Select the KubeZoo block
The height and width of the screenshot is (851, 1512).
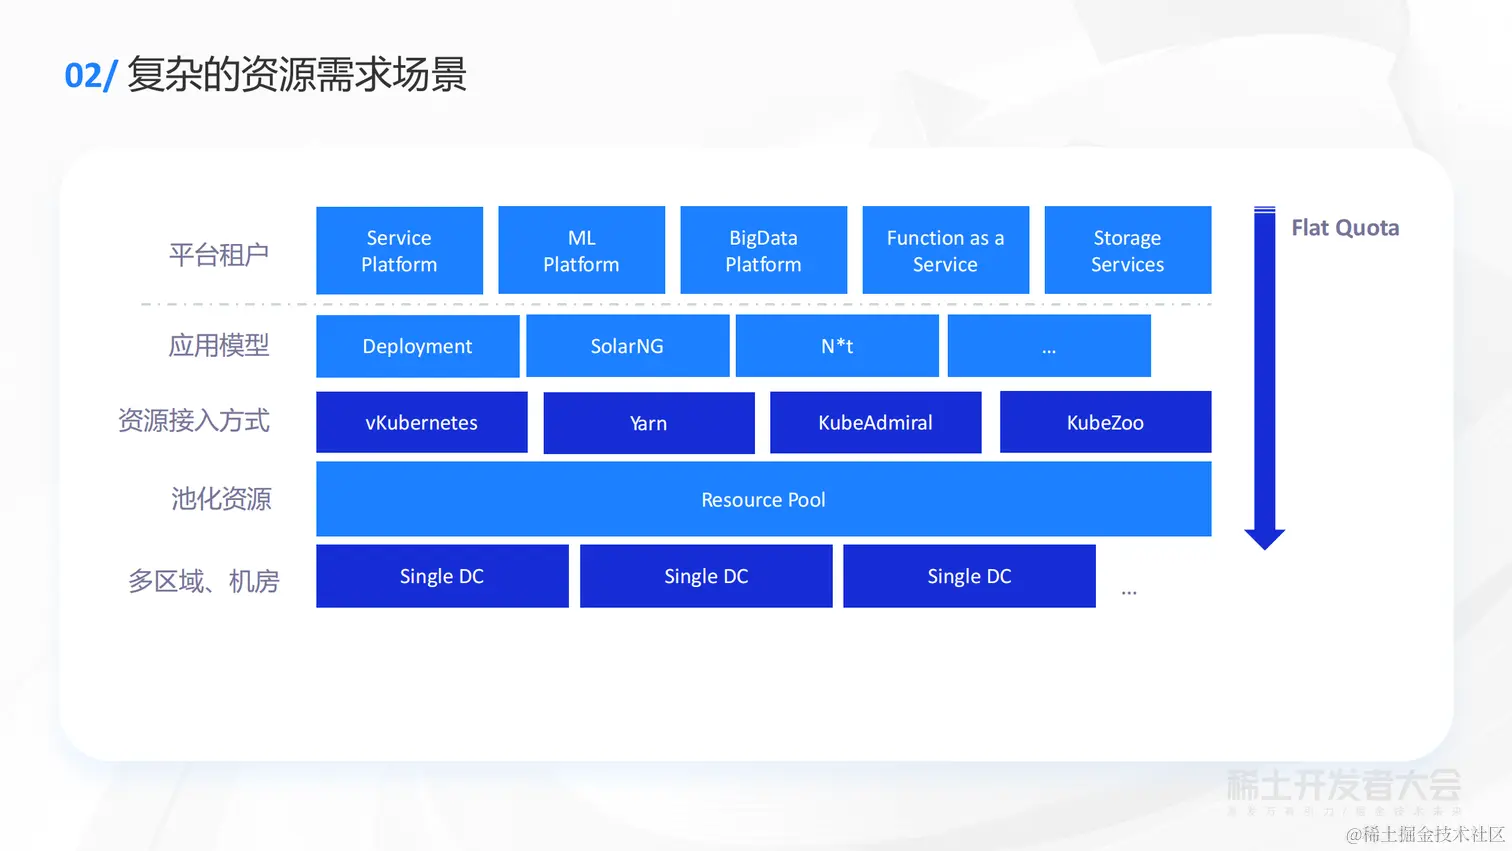(1105, 422)
